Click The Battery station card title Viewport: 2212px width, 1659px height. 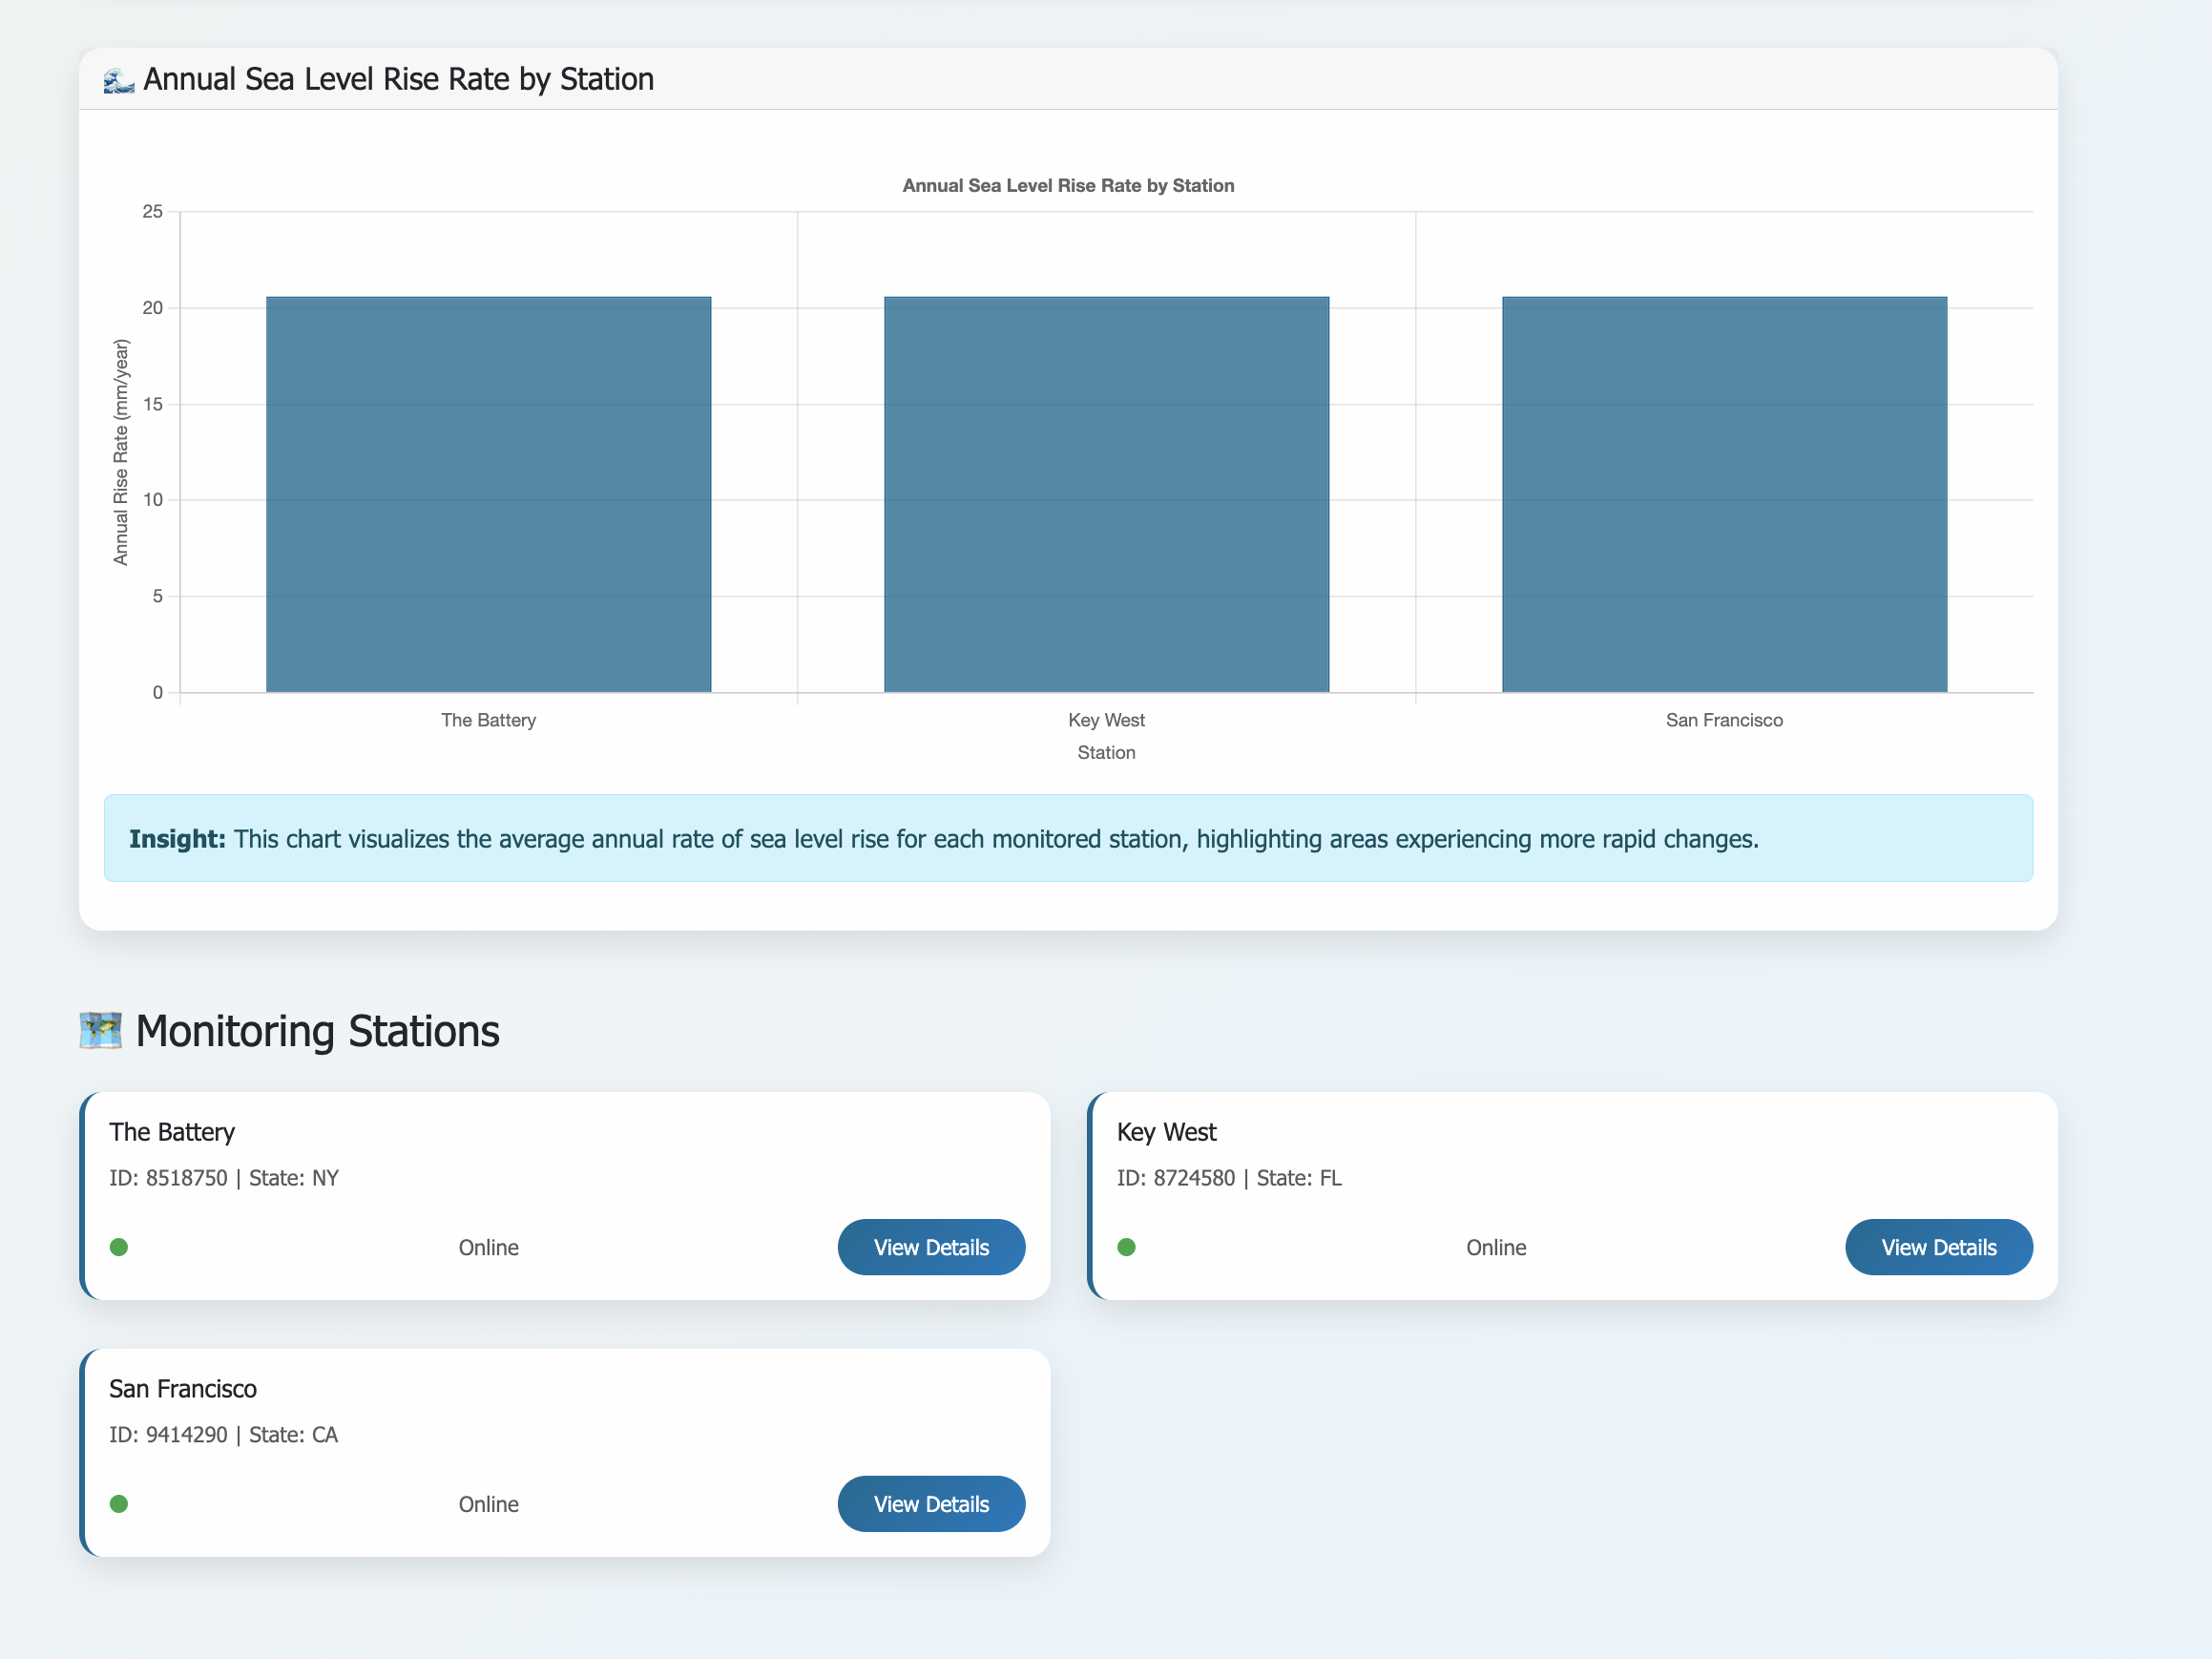172,1132
